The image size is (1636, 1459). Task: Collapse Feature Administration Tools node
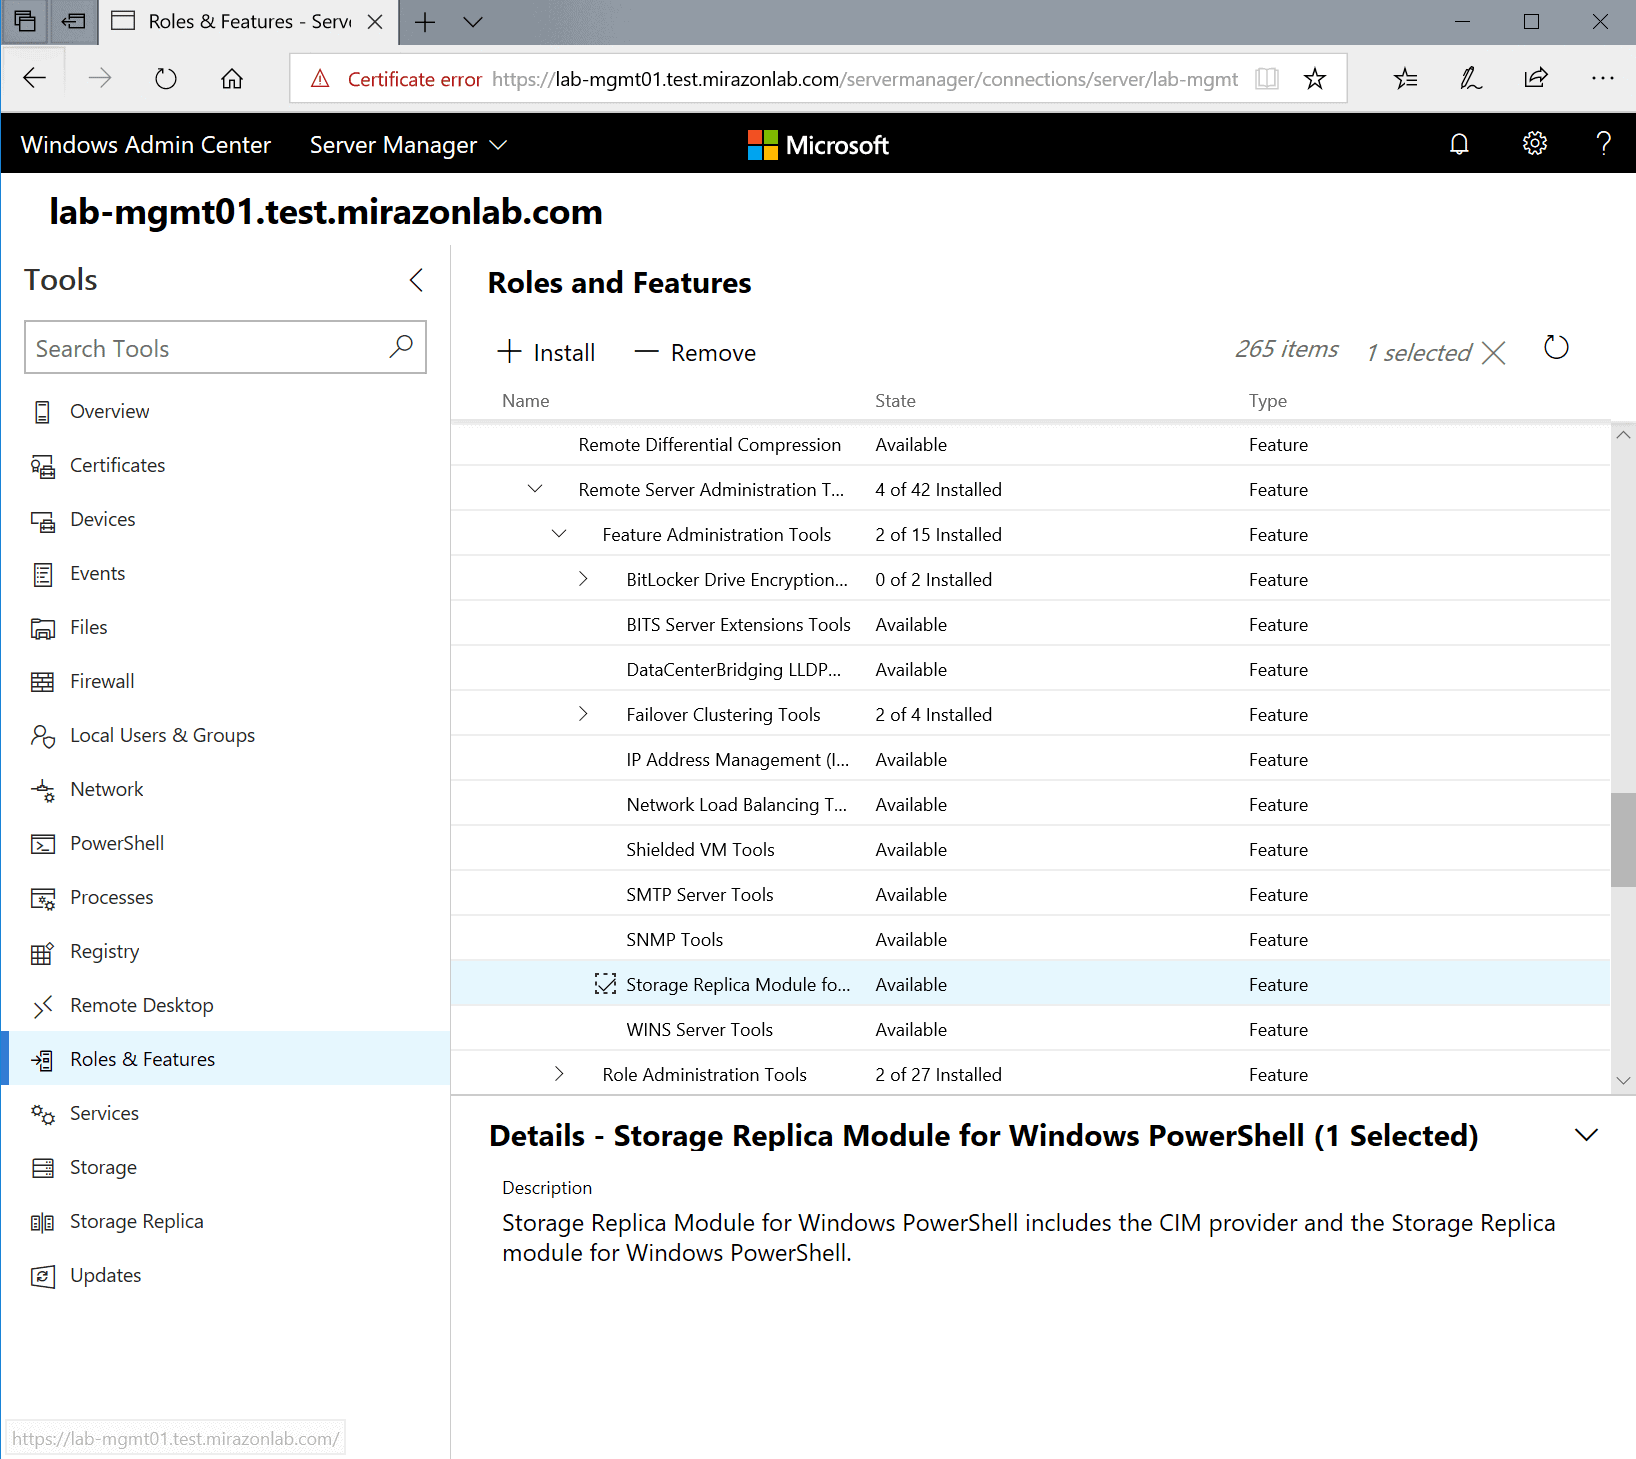(559, 534)
